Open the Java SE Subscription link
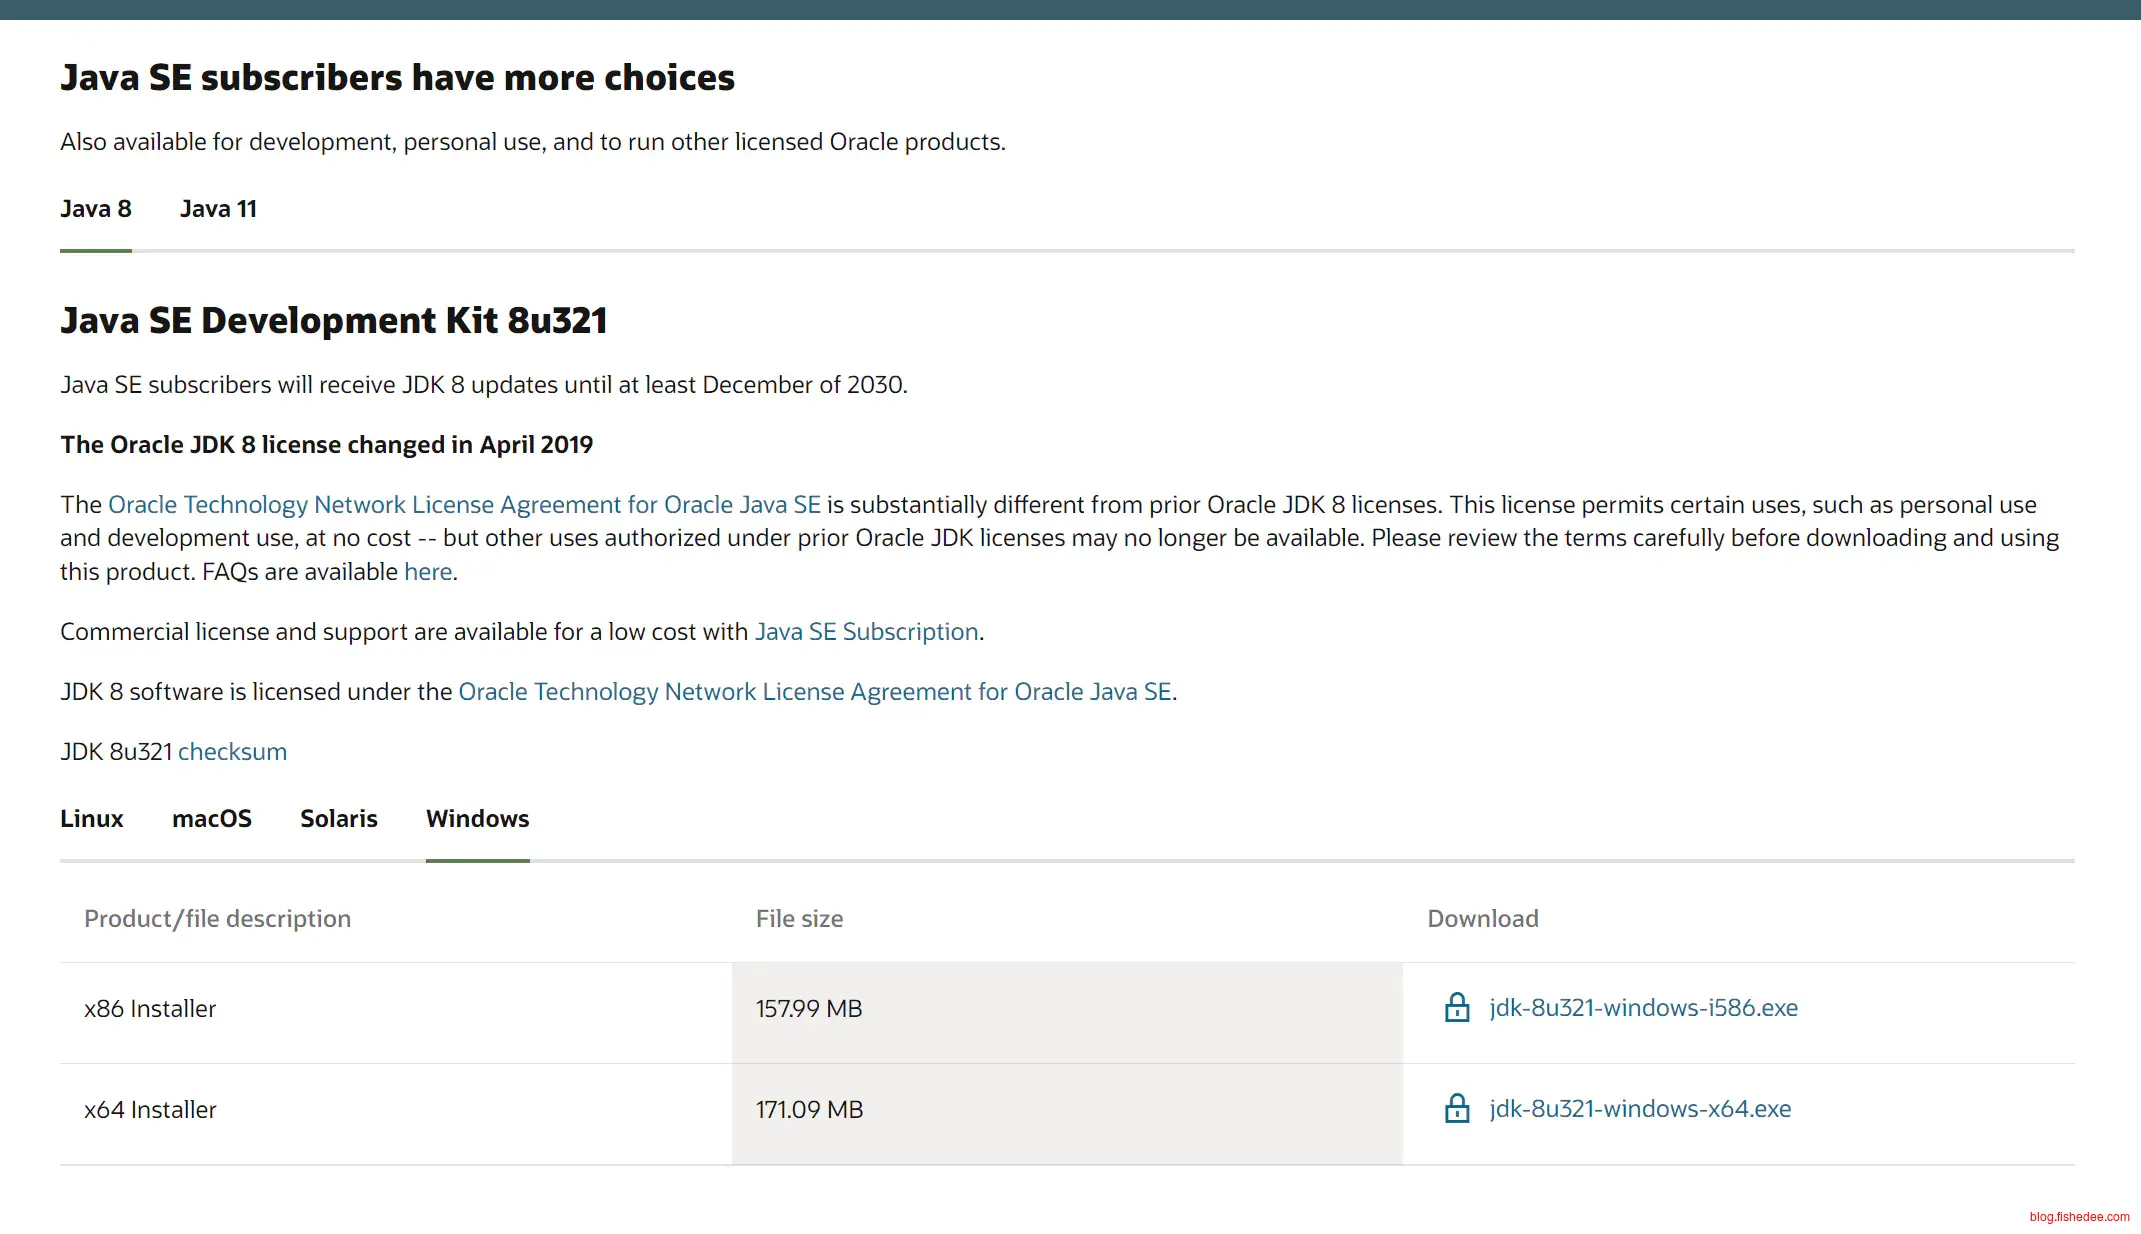The height and width of the screenshot is (1234, 2141). pos(866,632)
